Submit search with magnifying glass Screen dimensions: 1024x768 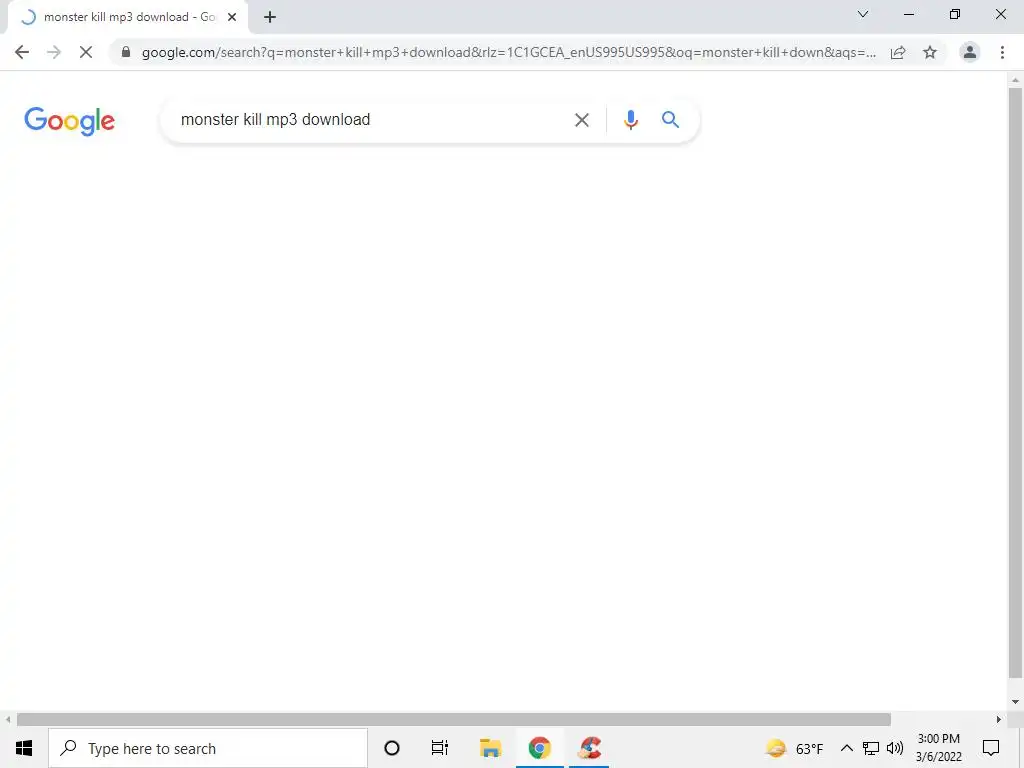coord(670,120)
